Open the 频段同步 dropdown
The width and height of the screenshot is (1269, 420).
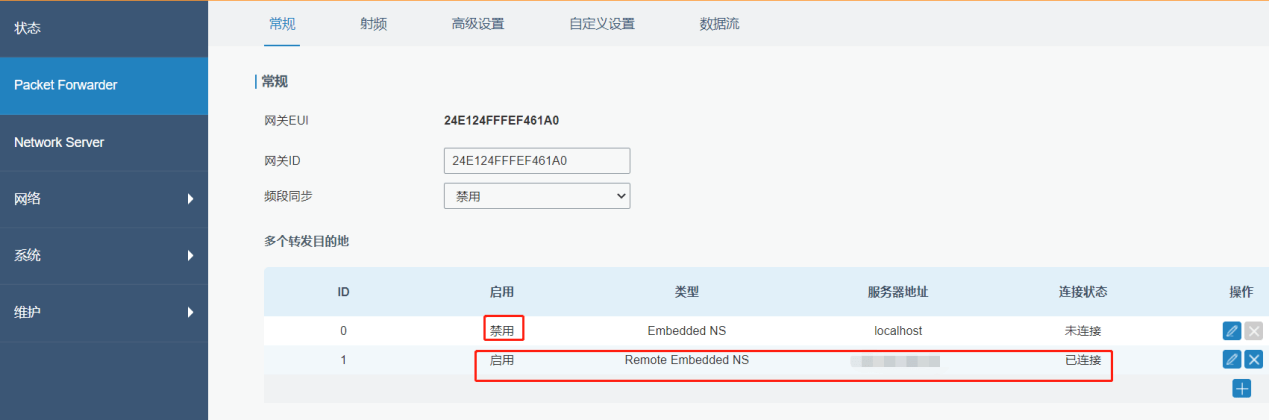point(537,196)
